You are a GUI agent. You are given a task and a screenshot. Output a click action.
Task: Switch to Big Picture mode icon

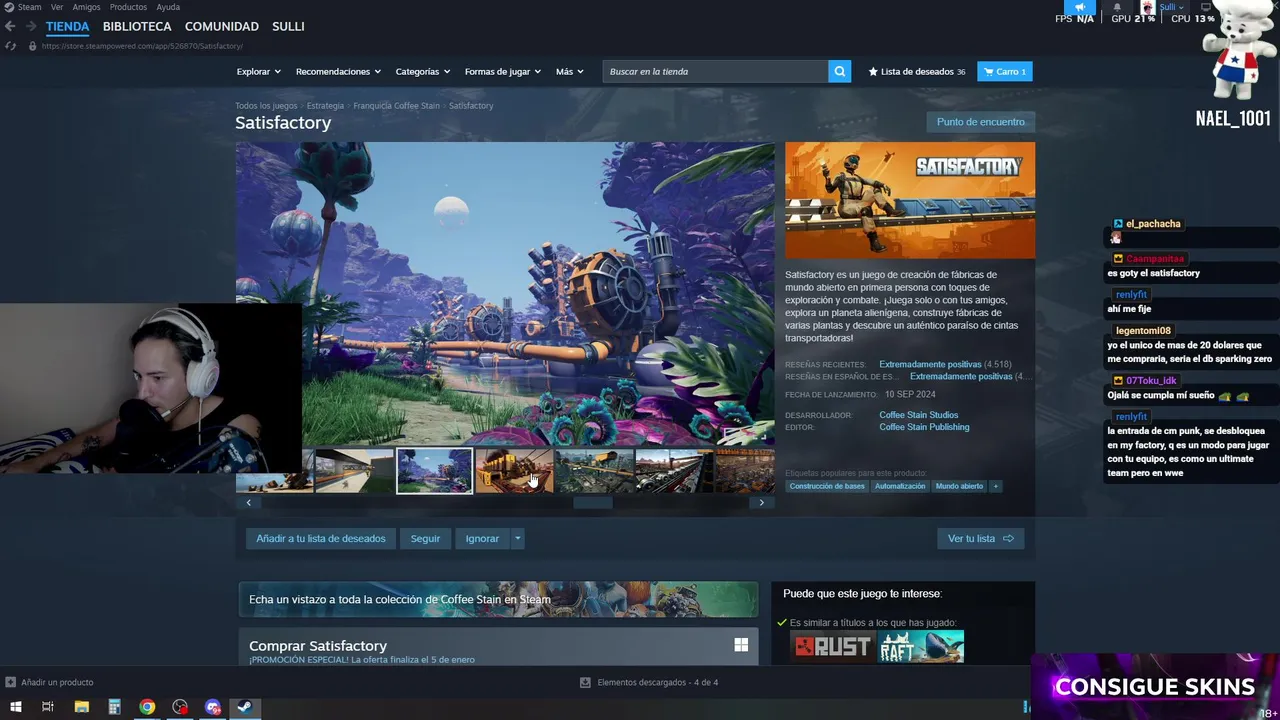point(1205,7)
